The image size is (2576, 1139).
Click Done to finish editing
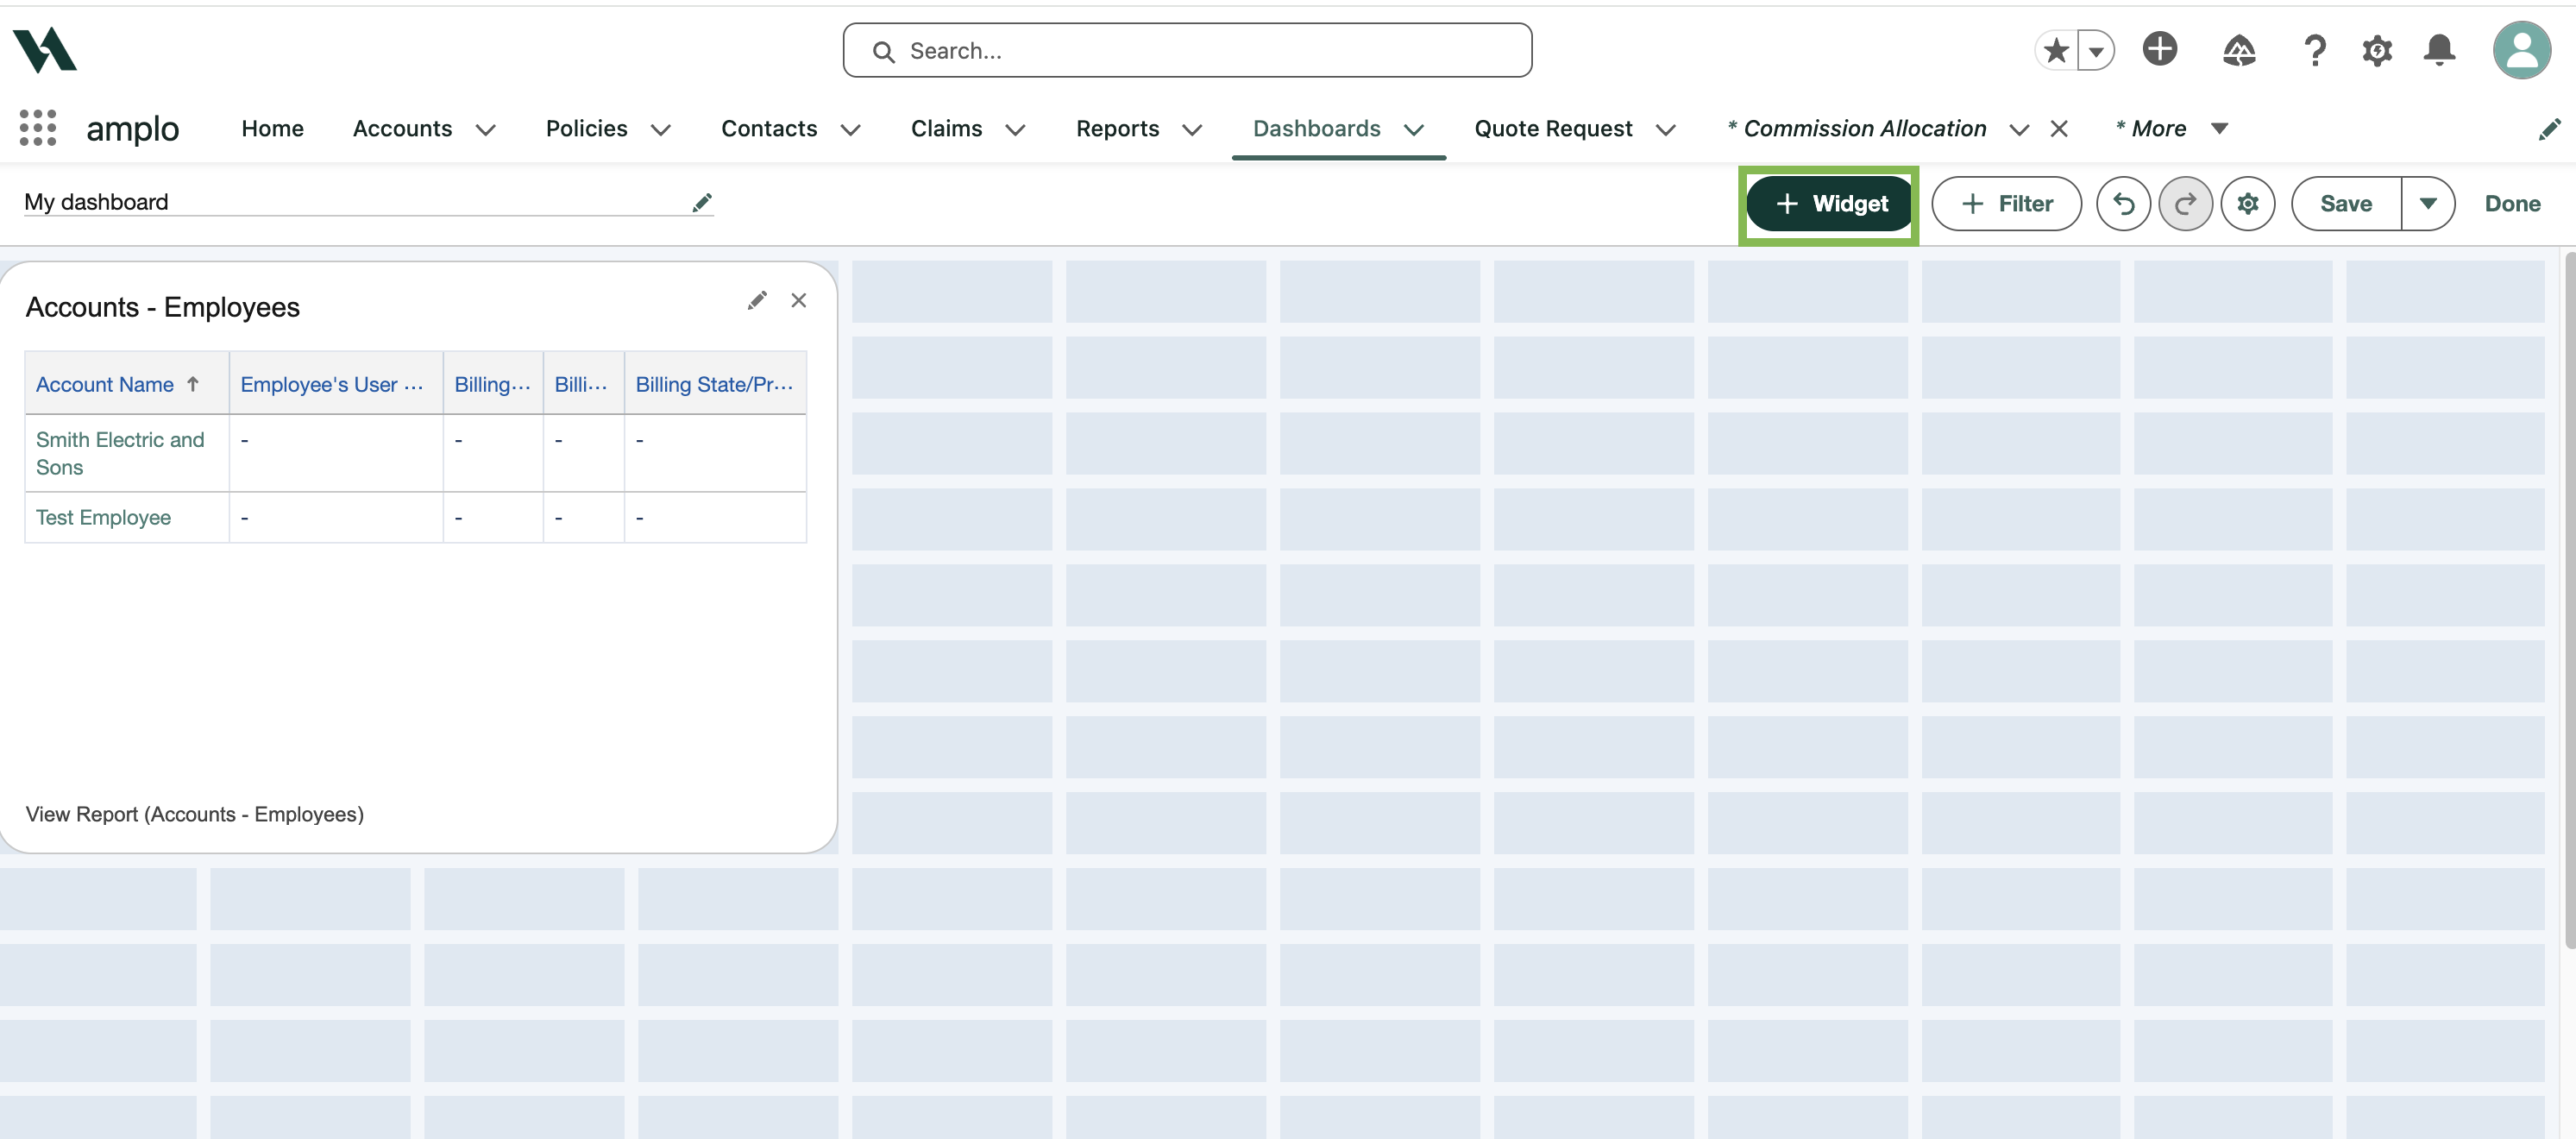coord(2512,204)
